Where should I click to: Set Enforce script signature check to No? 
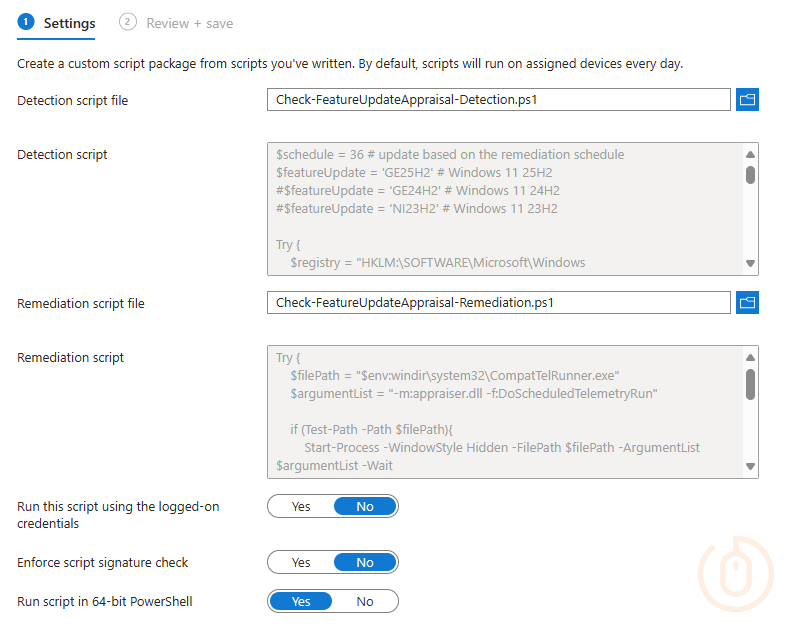click(x=365, y=563)
